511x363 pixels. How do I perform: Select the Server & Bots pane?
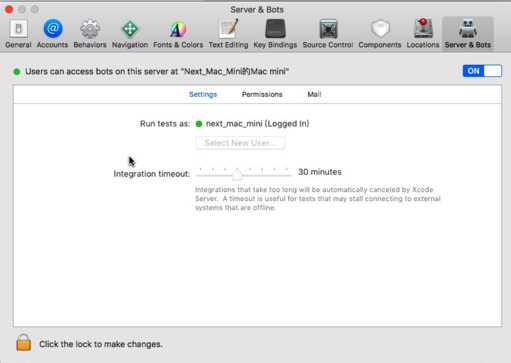(468, 34)
